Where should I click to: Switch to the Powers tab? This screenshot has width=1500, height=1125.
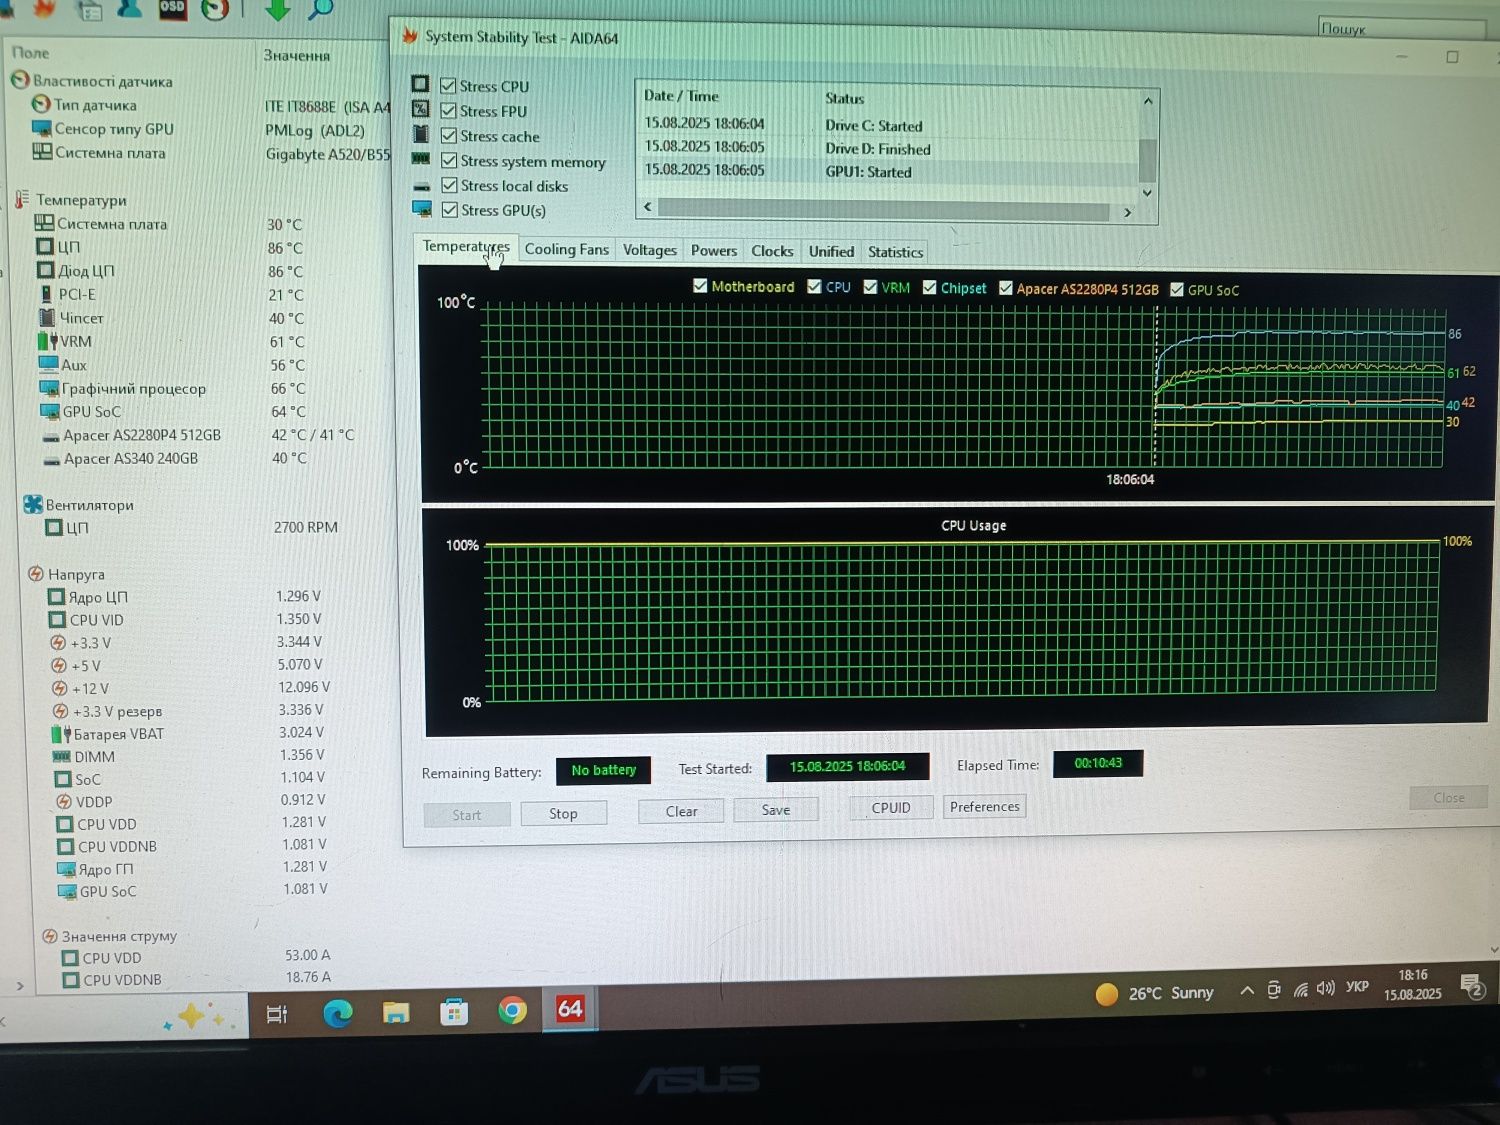coord(713,251)
